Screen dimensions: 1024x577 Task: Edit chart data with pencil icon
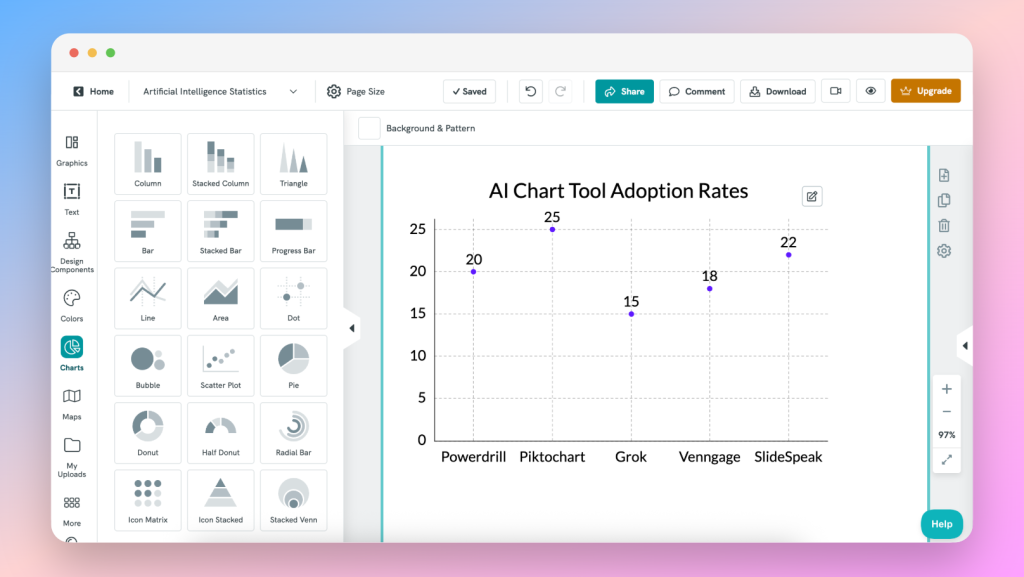pyautogui.click(x=812, y=196)
